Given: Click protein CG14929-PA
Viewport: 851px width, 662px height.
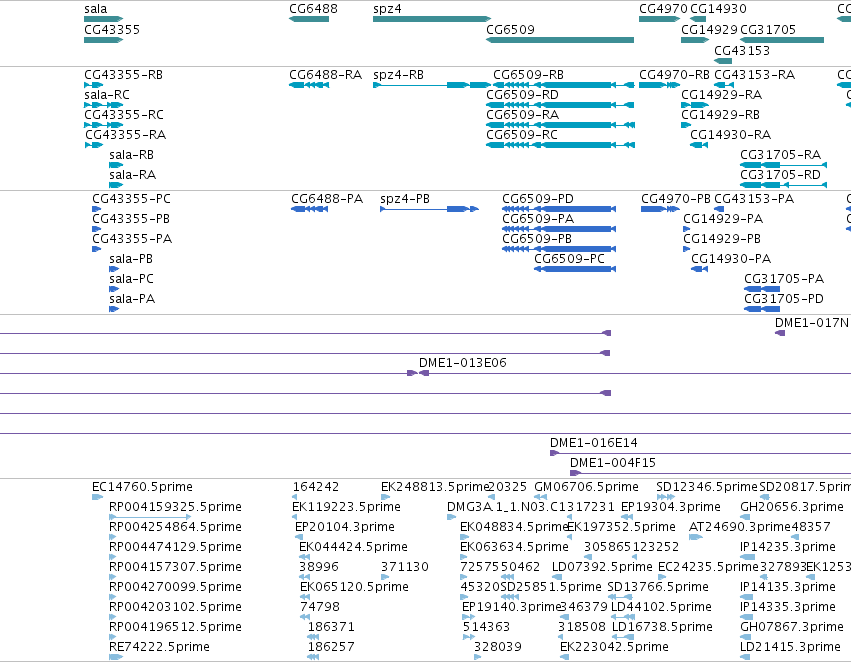Looking at the screenshot, I should [x=687, y=229].
